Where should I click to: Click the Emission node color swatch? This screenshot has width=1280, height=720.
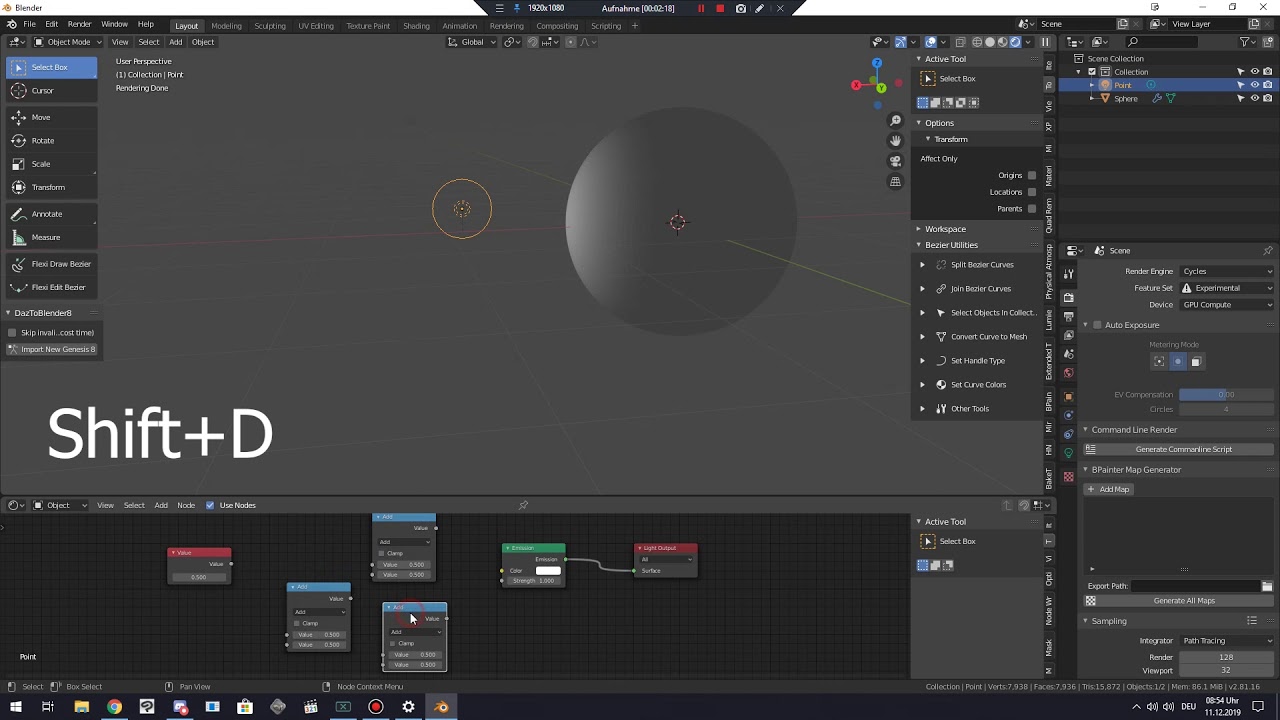(548, 570)
